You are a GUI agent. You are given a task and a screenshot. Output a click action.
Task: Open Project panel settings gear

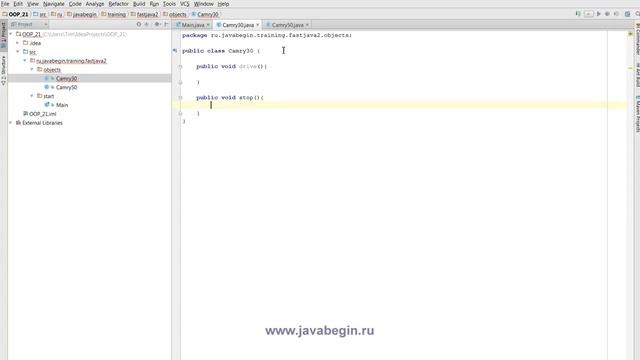pyautogui.click(x=157, y=24)
